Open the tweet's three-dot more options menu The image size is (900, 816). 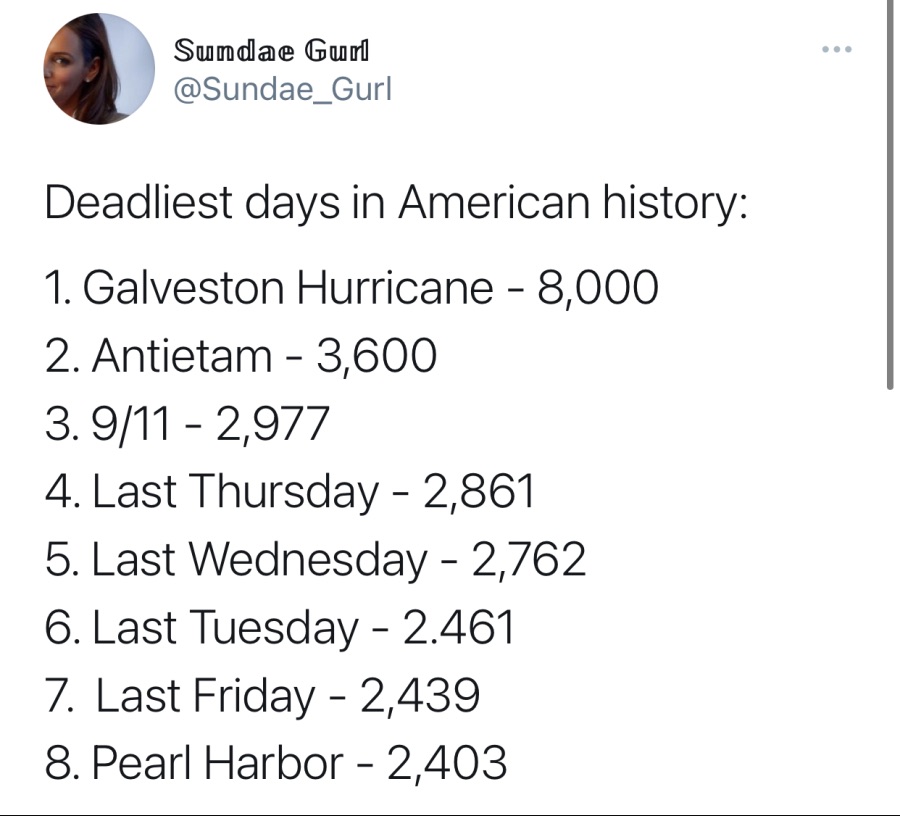click(836, 49)
